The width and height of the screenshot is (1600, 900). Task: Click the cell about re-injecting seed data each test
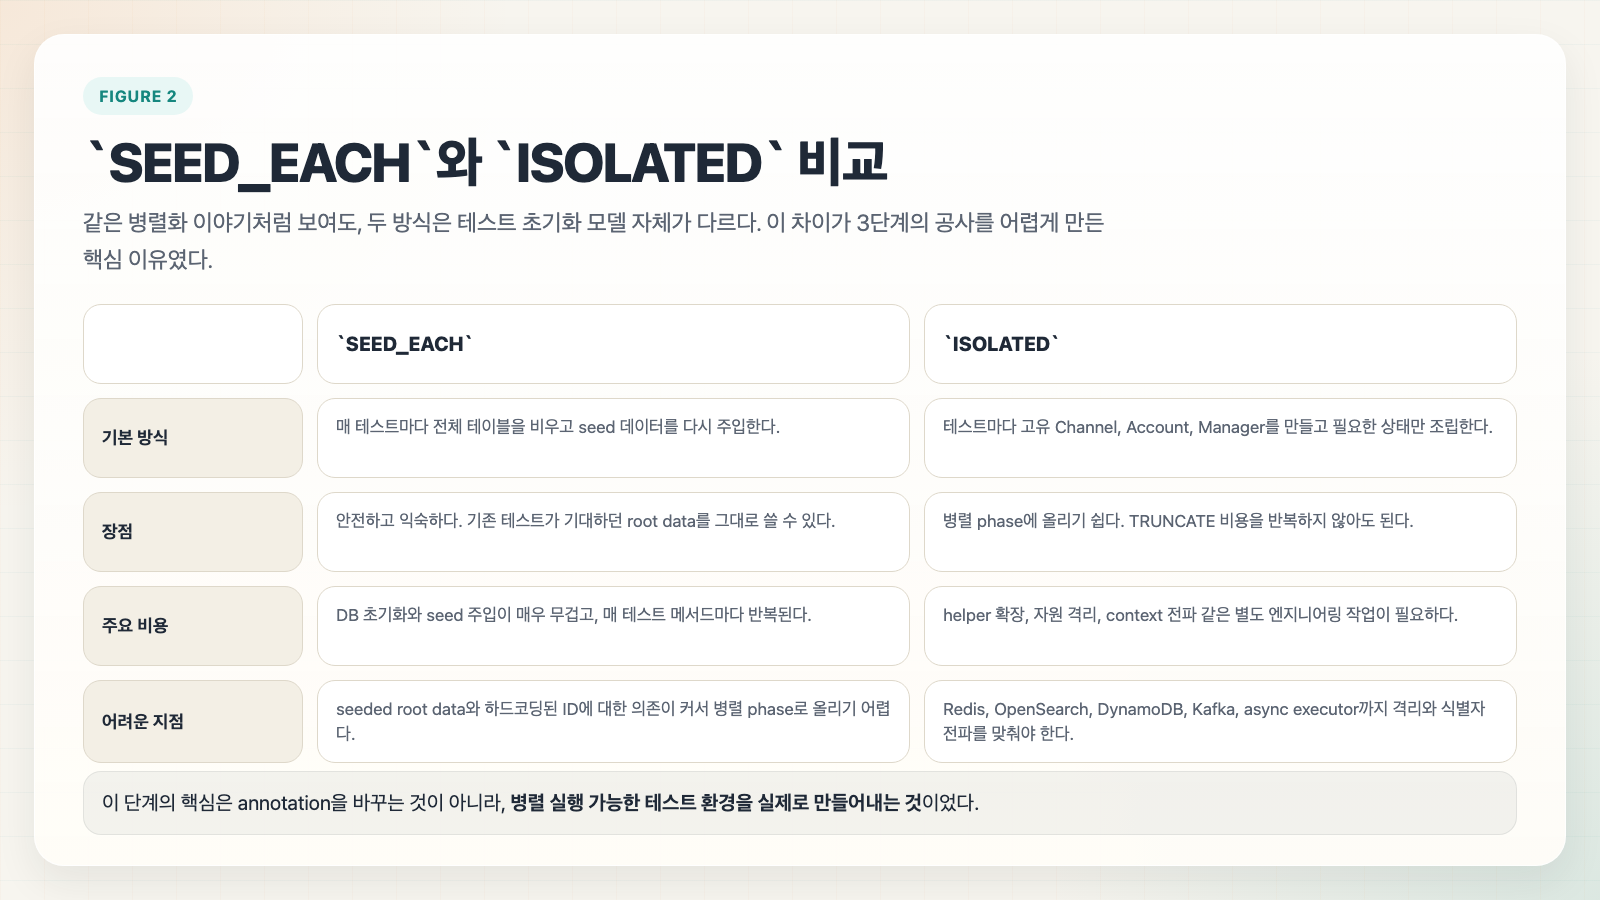point(612,438)
